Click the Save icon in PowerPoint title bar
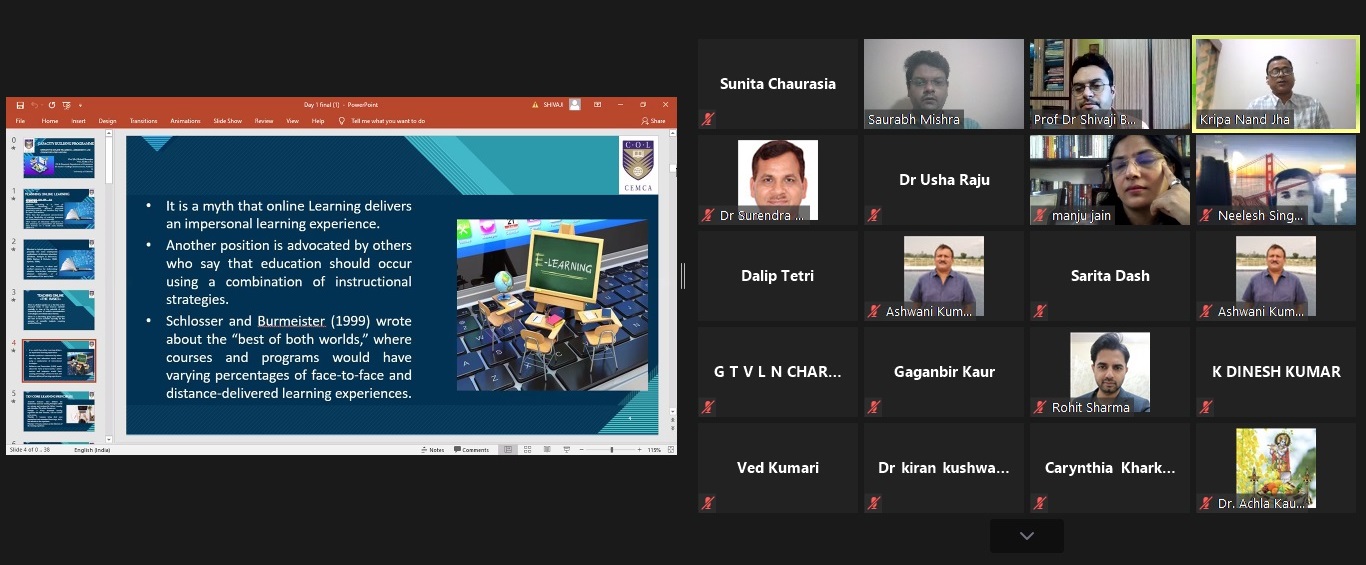1366x565 pixels. (20, 105)
